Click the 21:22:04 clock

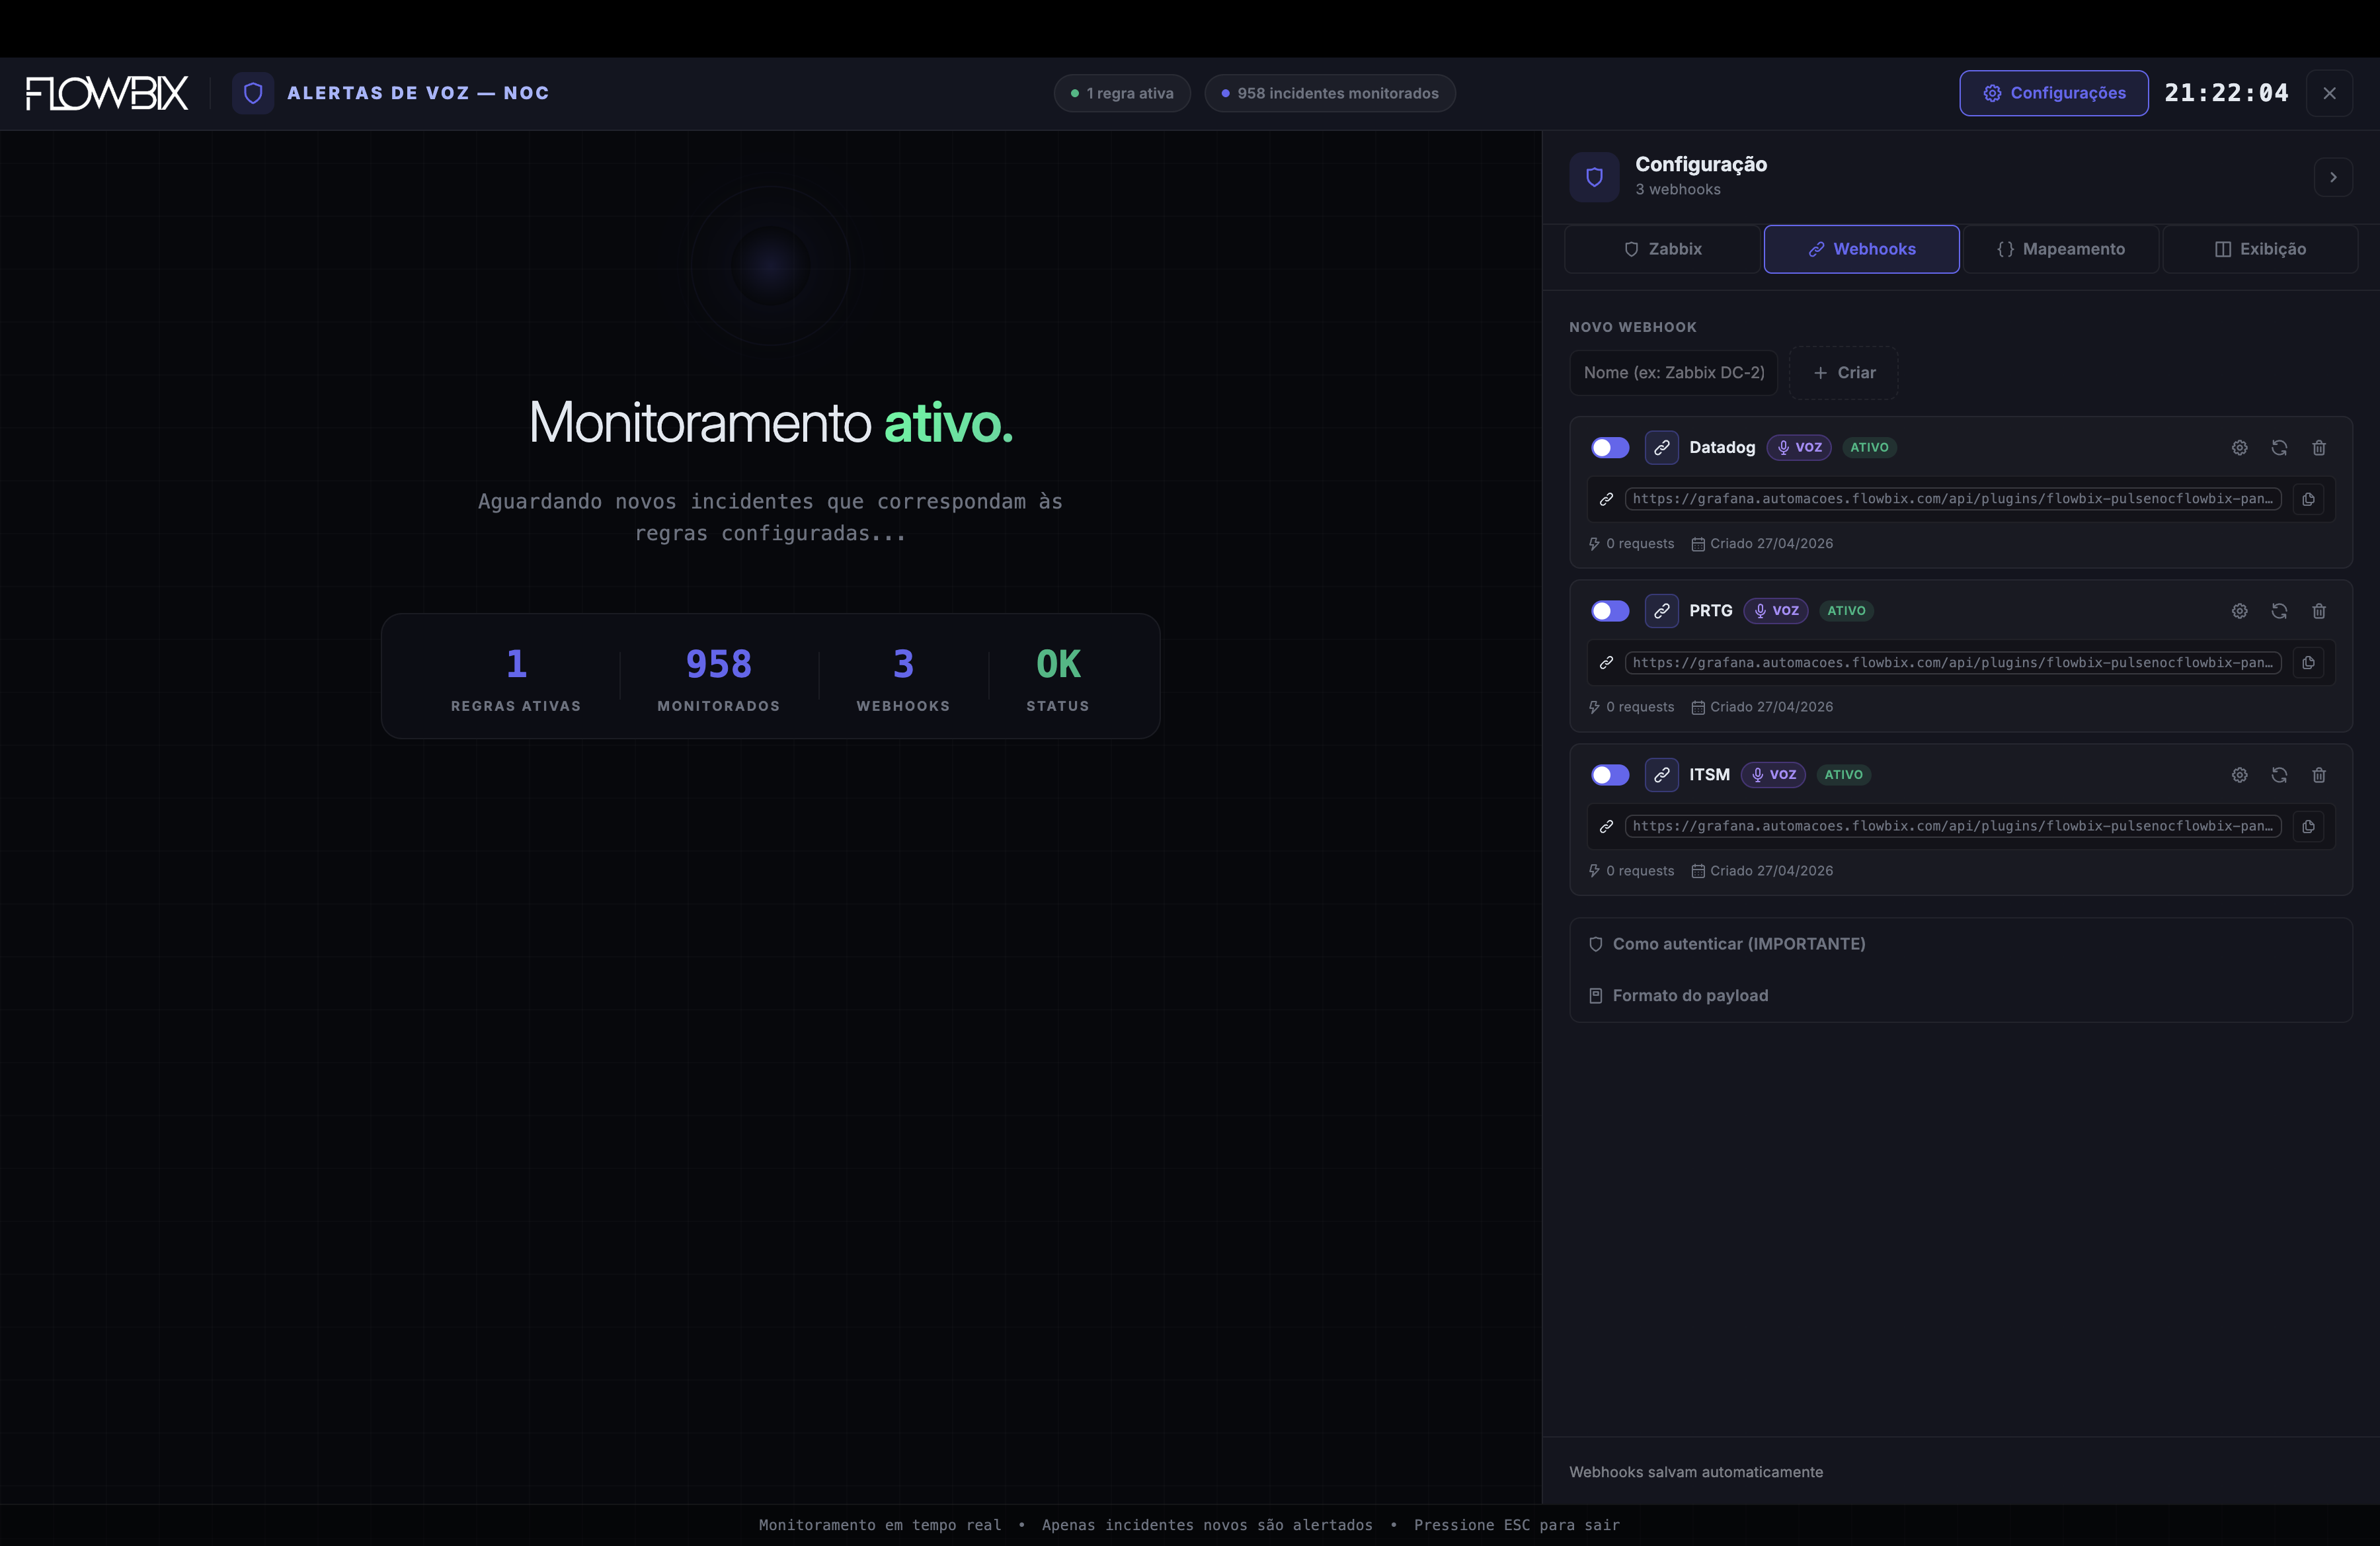pos(2227,93)
